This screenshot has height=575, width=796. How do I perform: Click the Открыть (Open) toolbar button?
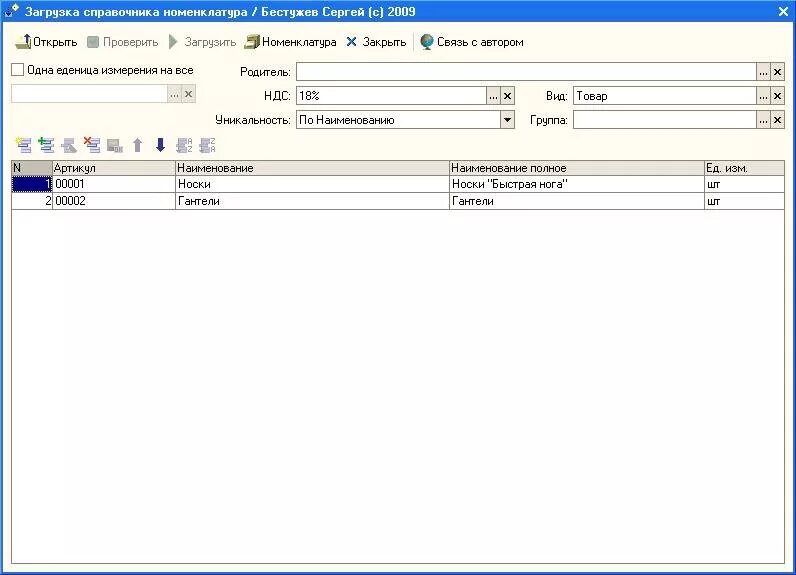pos(46,42)
